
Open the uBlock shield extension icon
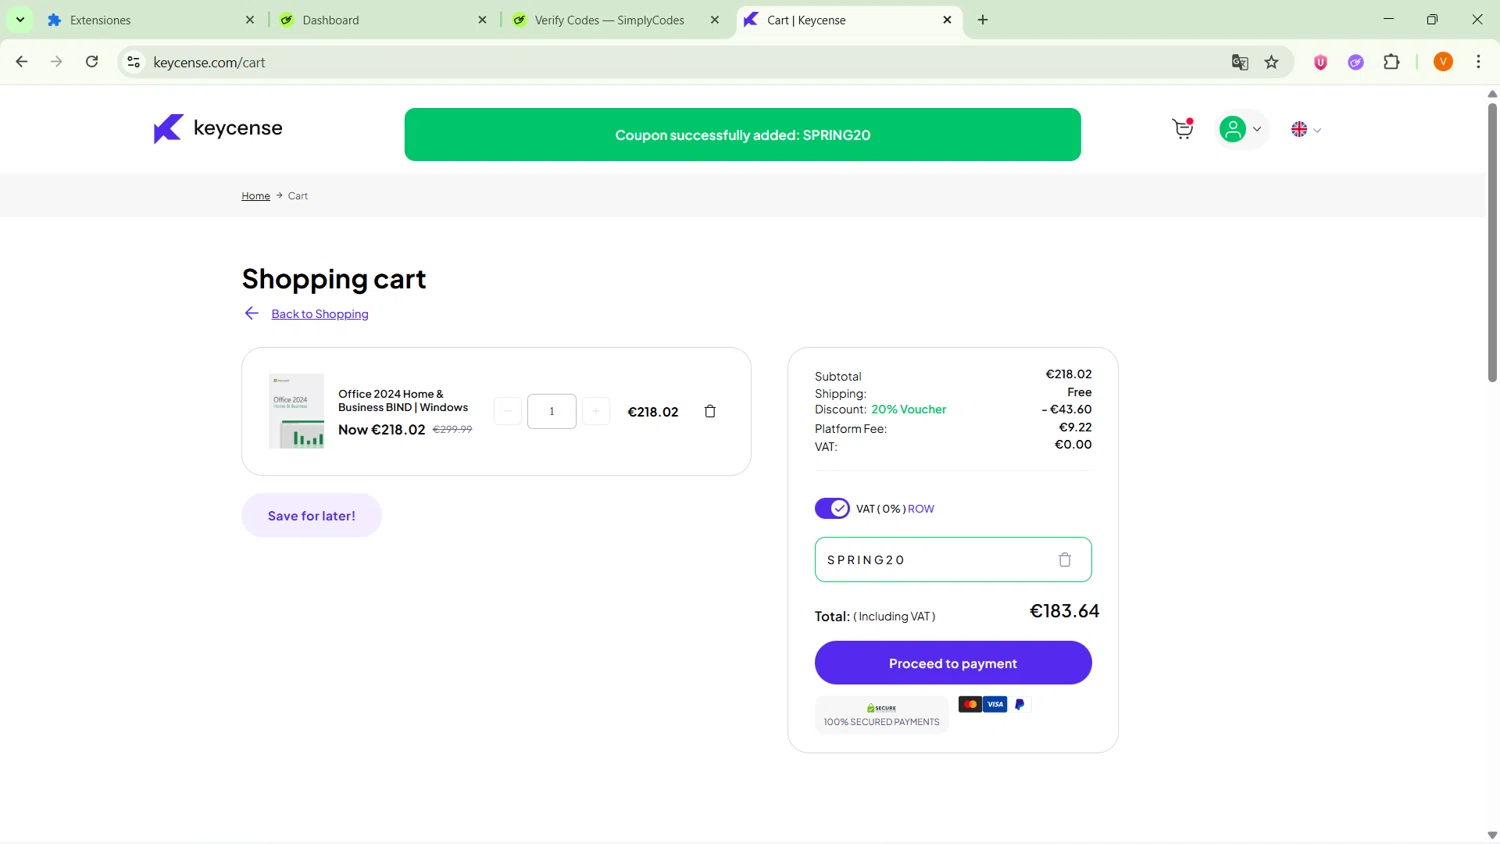(x=1320, y=62)
